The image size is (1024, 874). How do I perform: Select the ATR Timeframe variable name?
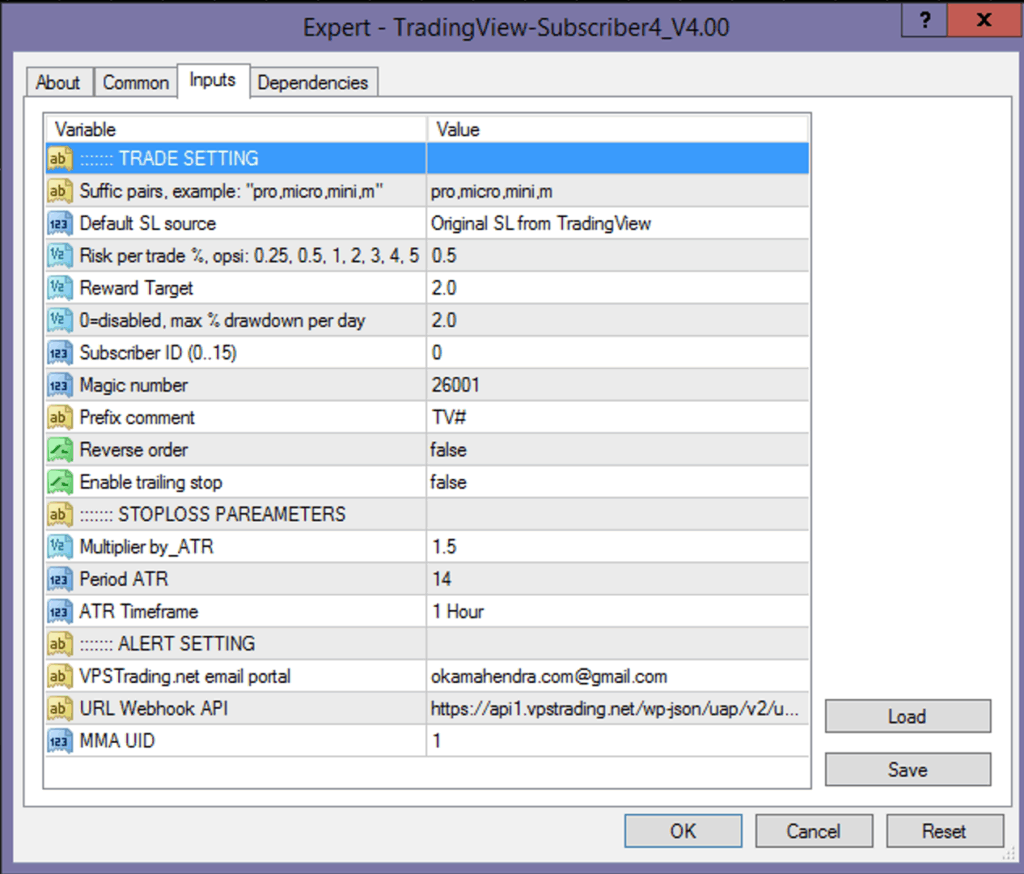[x=139, y=611]
